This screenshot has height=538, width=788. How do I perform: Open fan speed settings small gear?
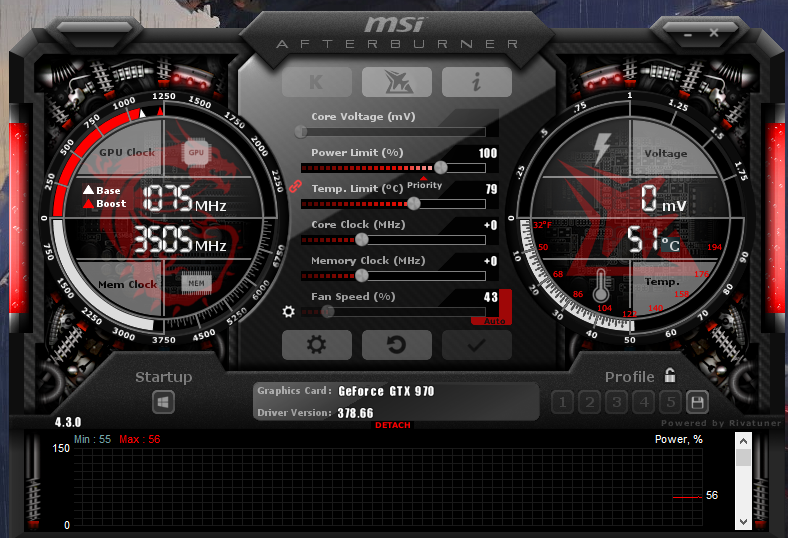[x=288, y=311]
